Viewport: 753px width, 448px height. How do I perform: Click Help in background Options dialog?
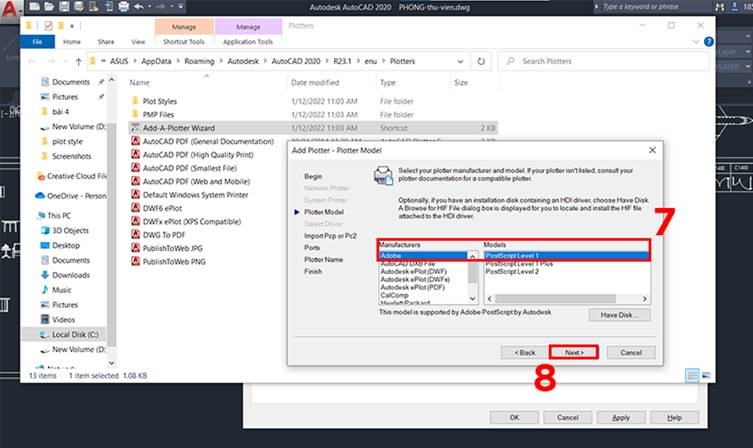674,417
